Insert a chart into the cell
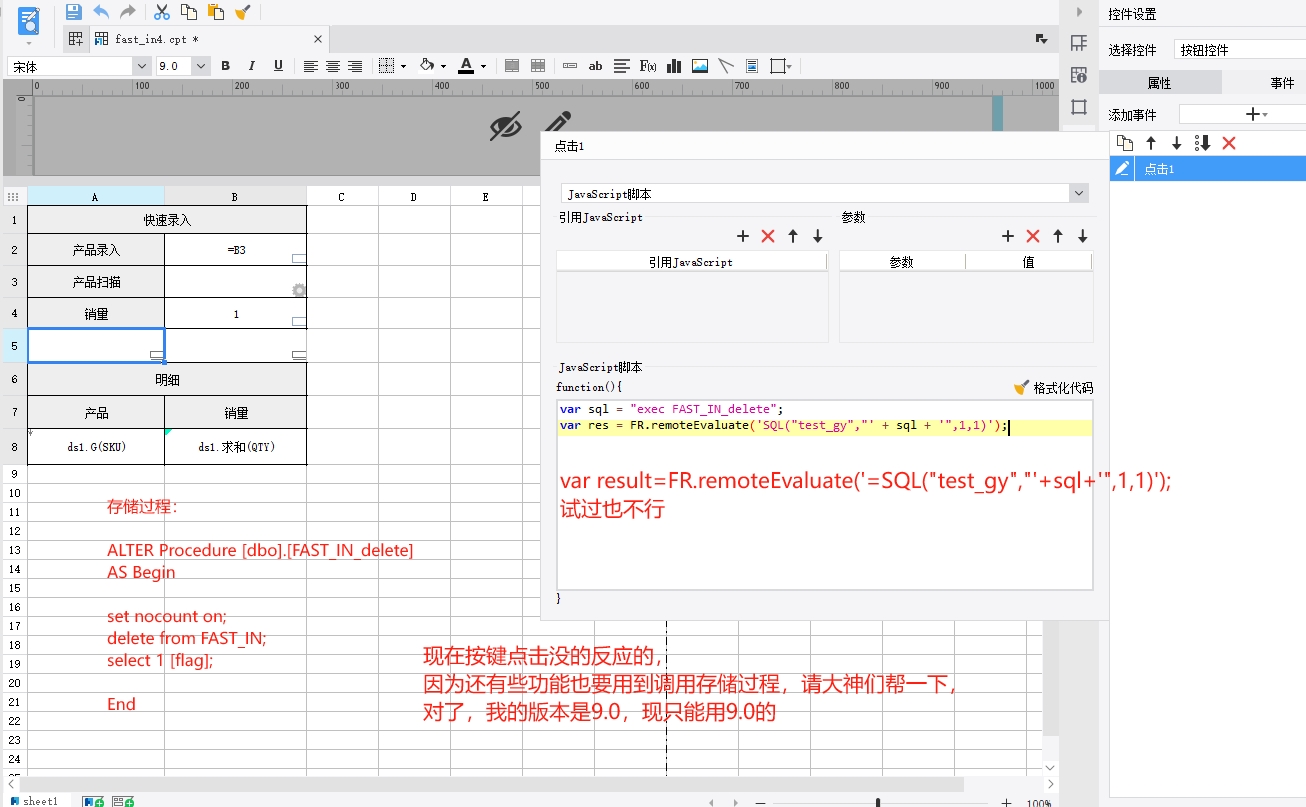The height and width of the screenshot is (807, 1306). (674, 66)
